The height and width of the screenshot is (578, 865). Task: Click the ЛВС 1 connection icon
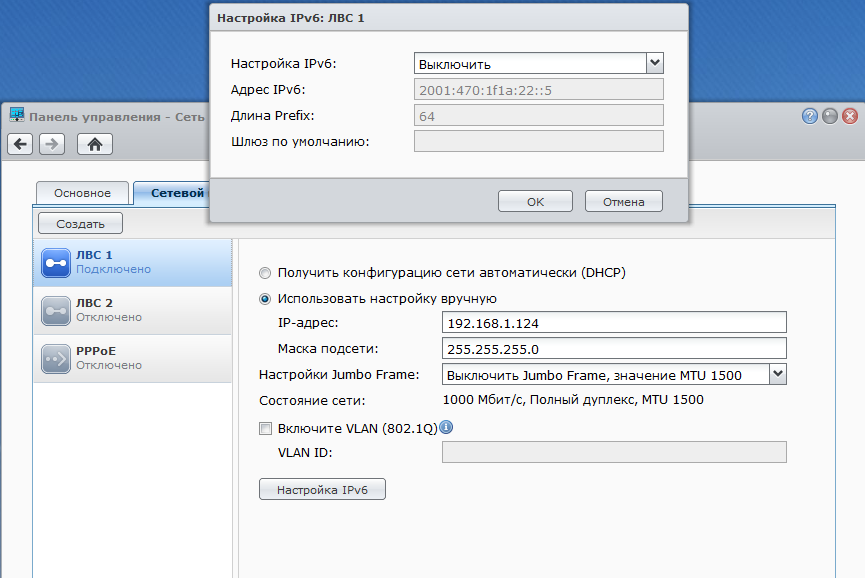(x=56, y=263)
